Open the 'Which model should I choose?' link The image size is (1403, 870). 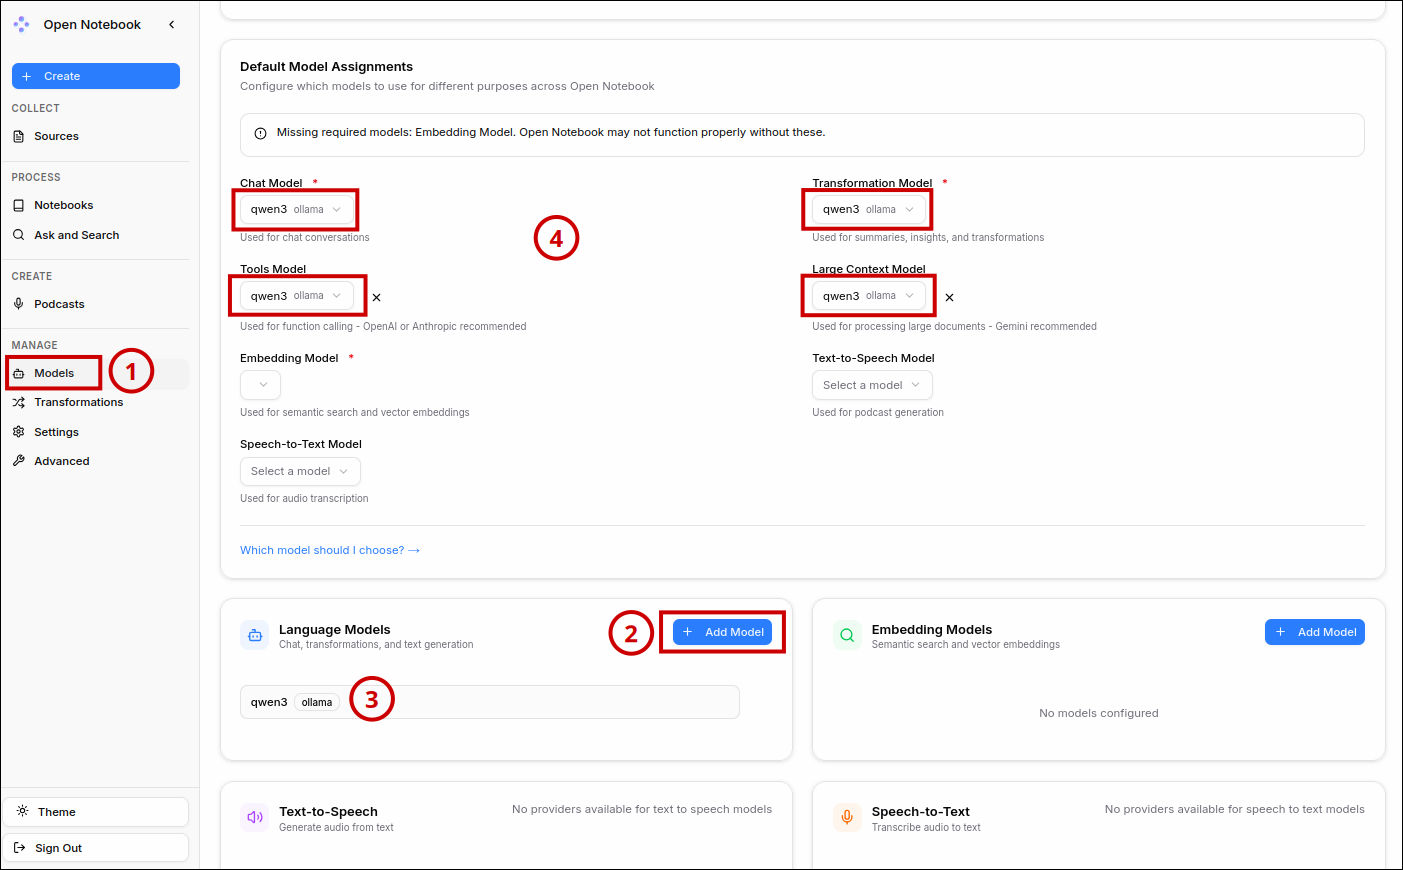[x=329, y=550]
